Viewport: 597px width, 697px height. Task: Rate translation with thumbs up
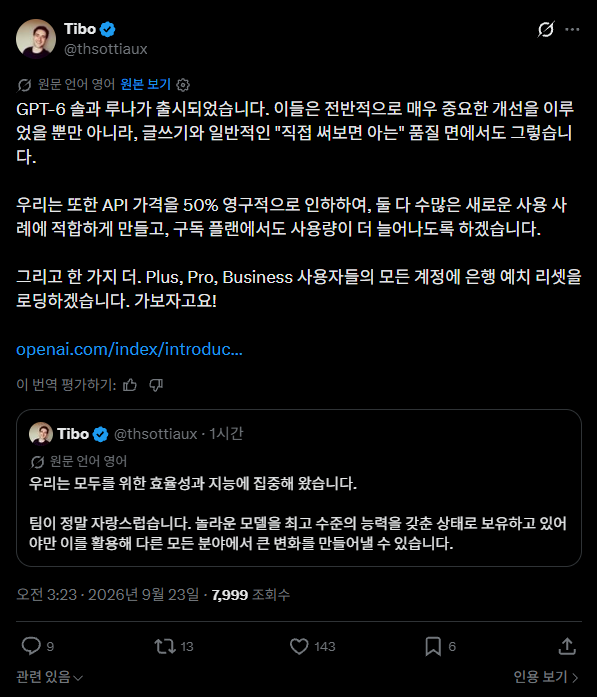tap(130, 385)
